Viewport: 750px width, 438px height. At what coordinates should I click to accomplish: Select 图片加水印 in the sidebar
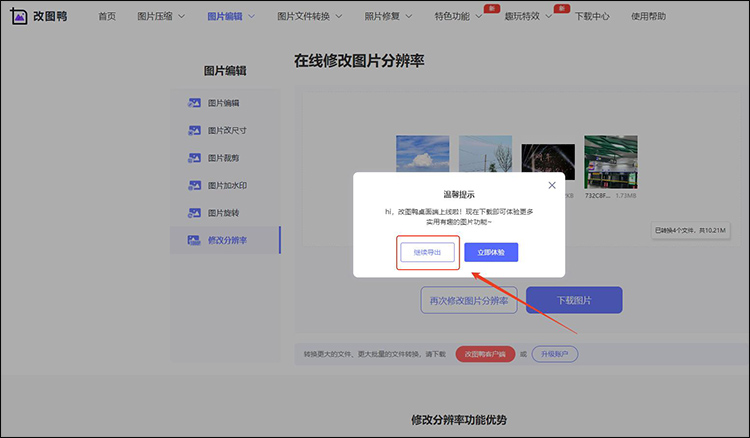click(225, 185)
